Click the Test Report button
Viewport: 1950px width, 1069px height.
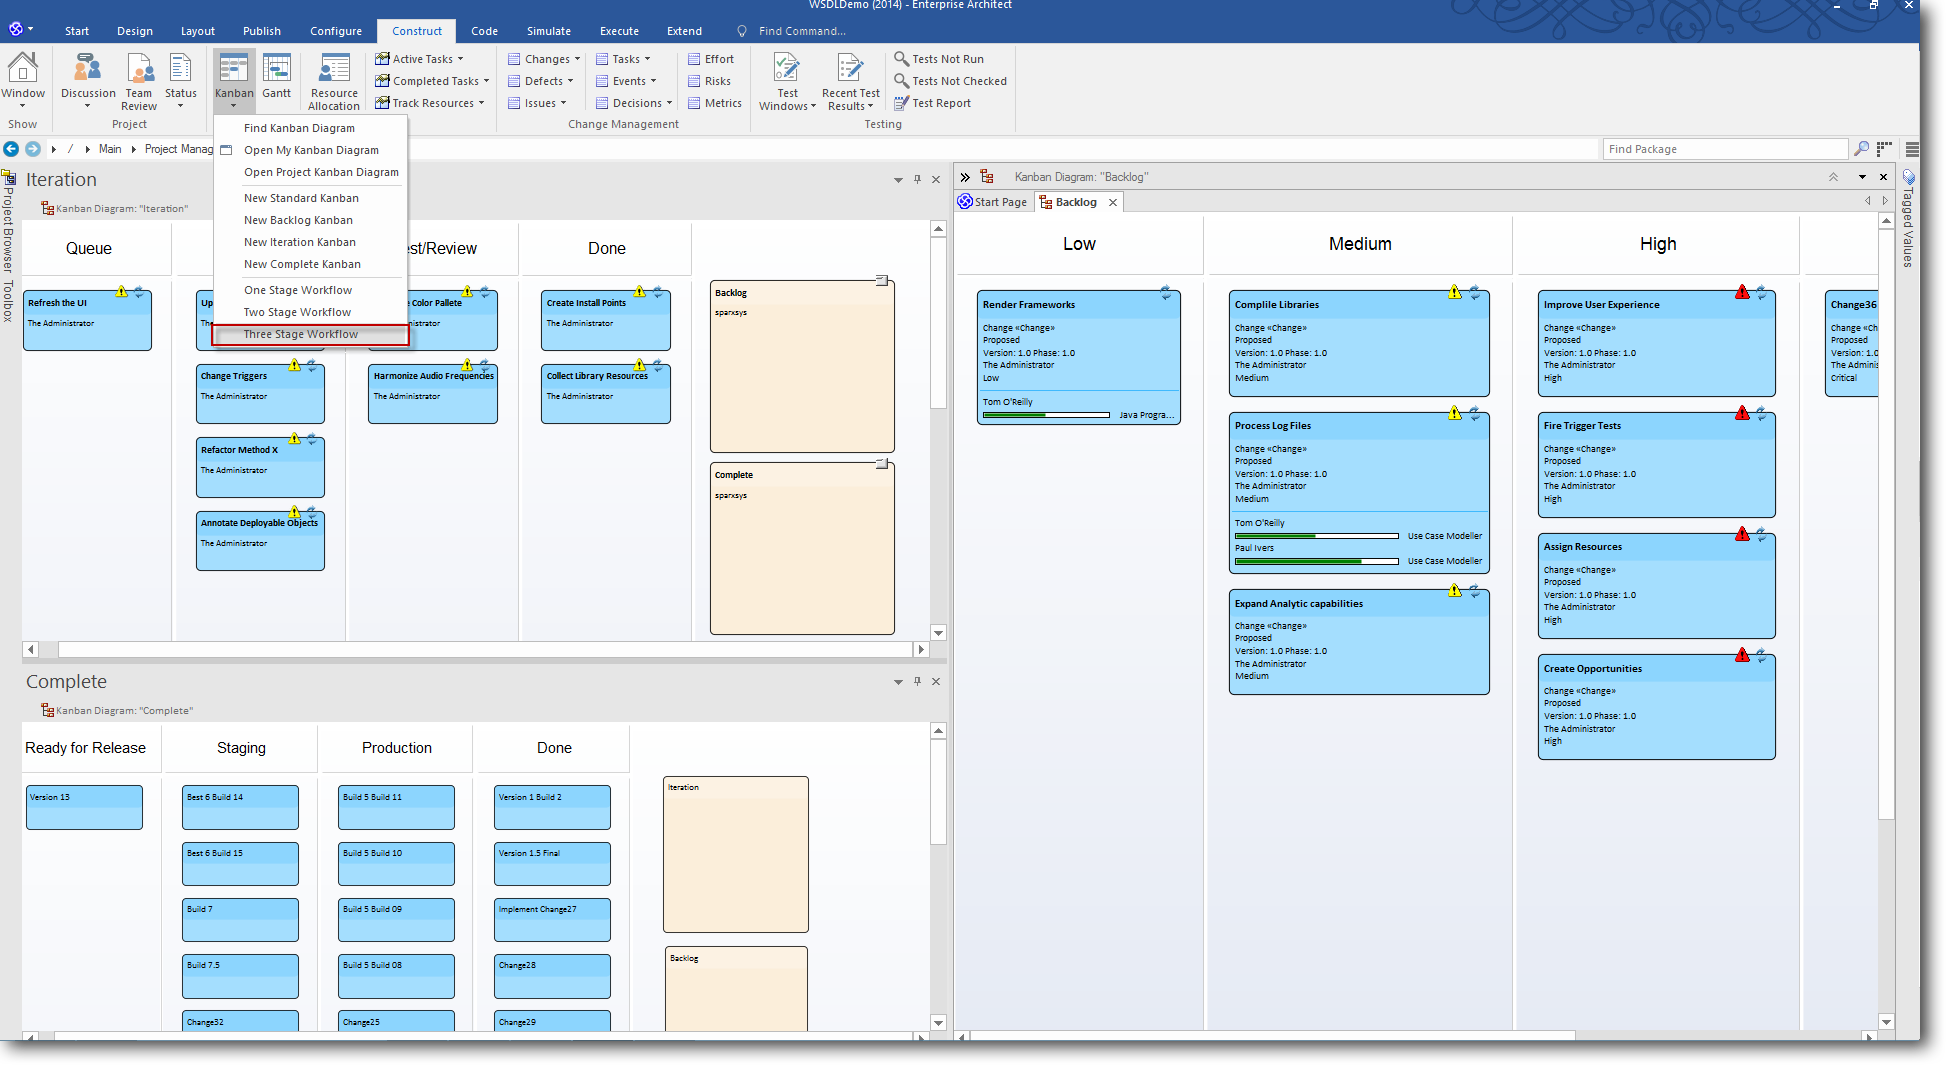[x=940, y=104]
